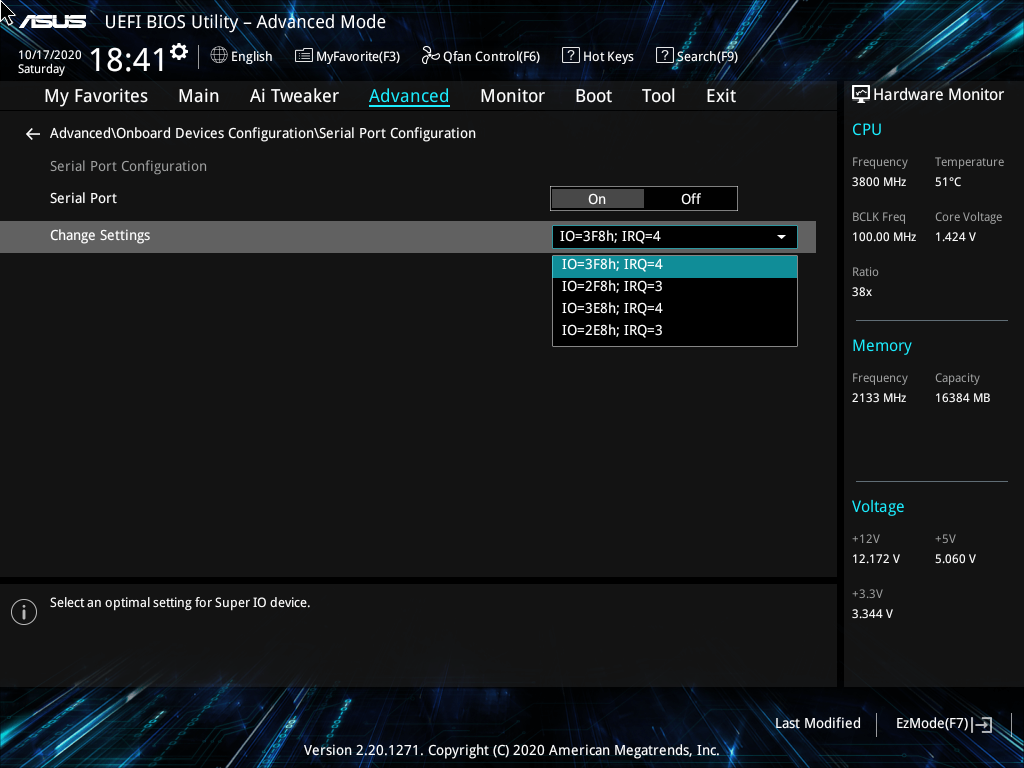Switch to EzMode(F7)

pyautogui.click(x=932, y=724)
